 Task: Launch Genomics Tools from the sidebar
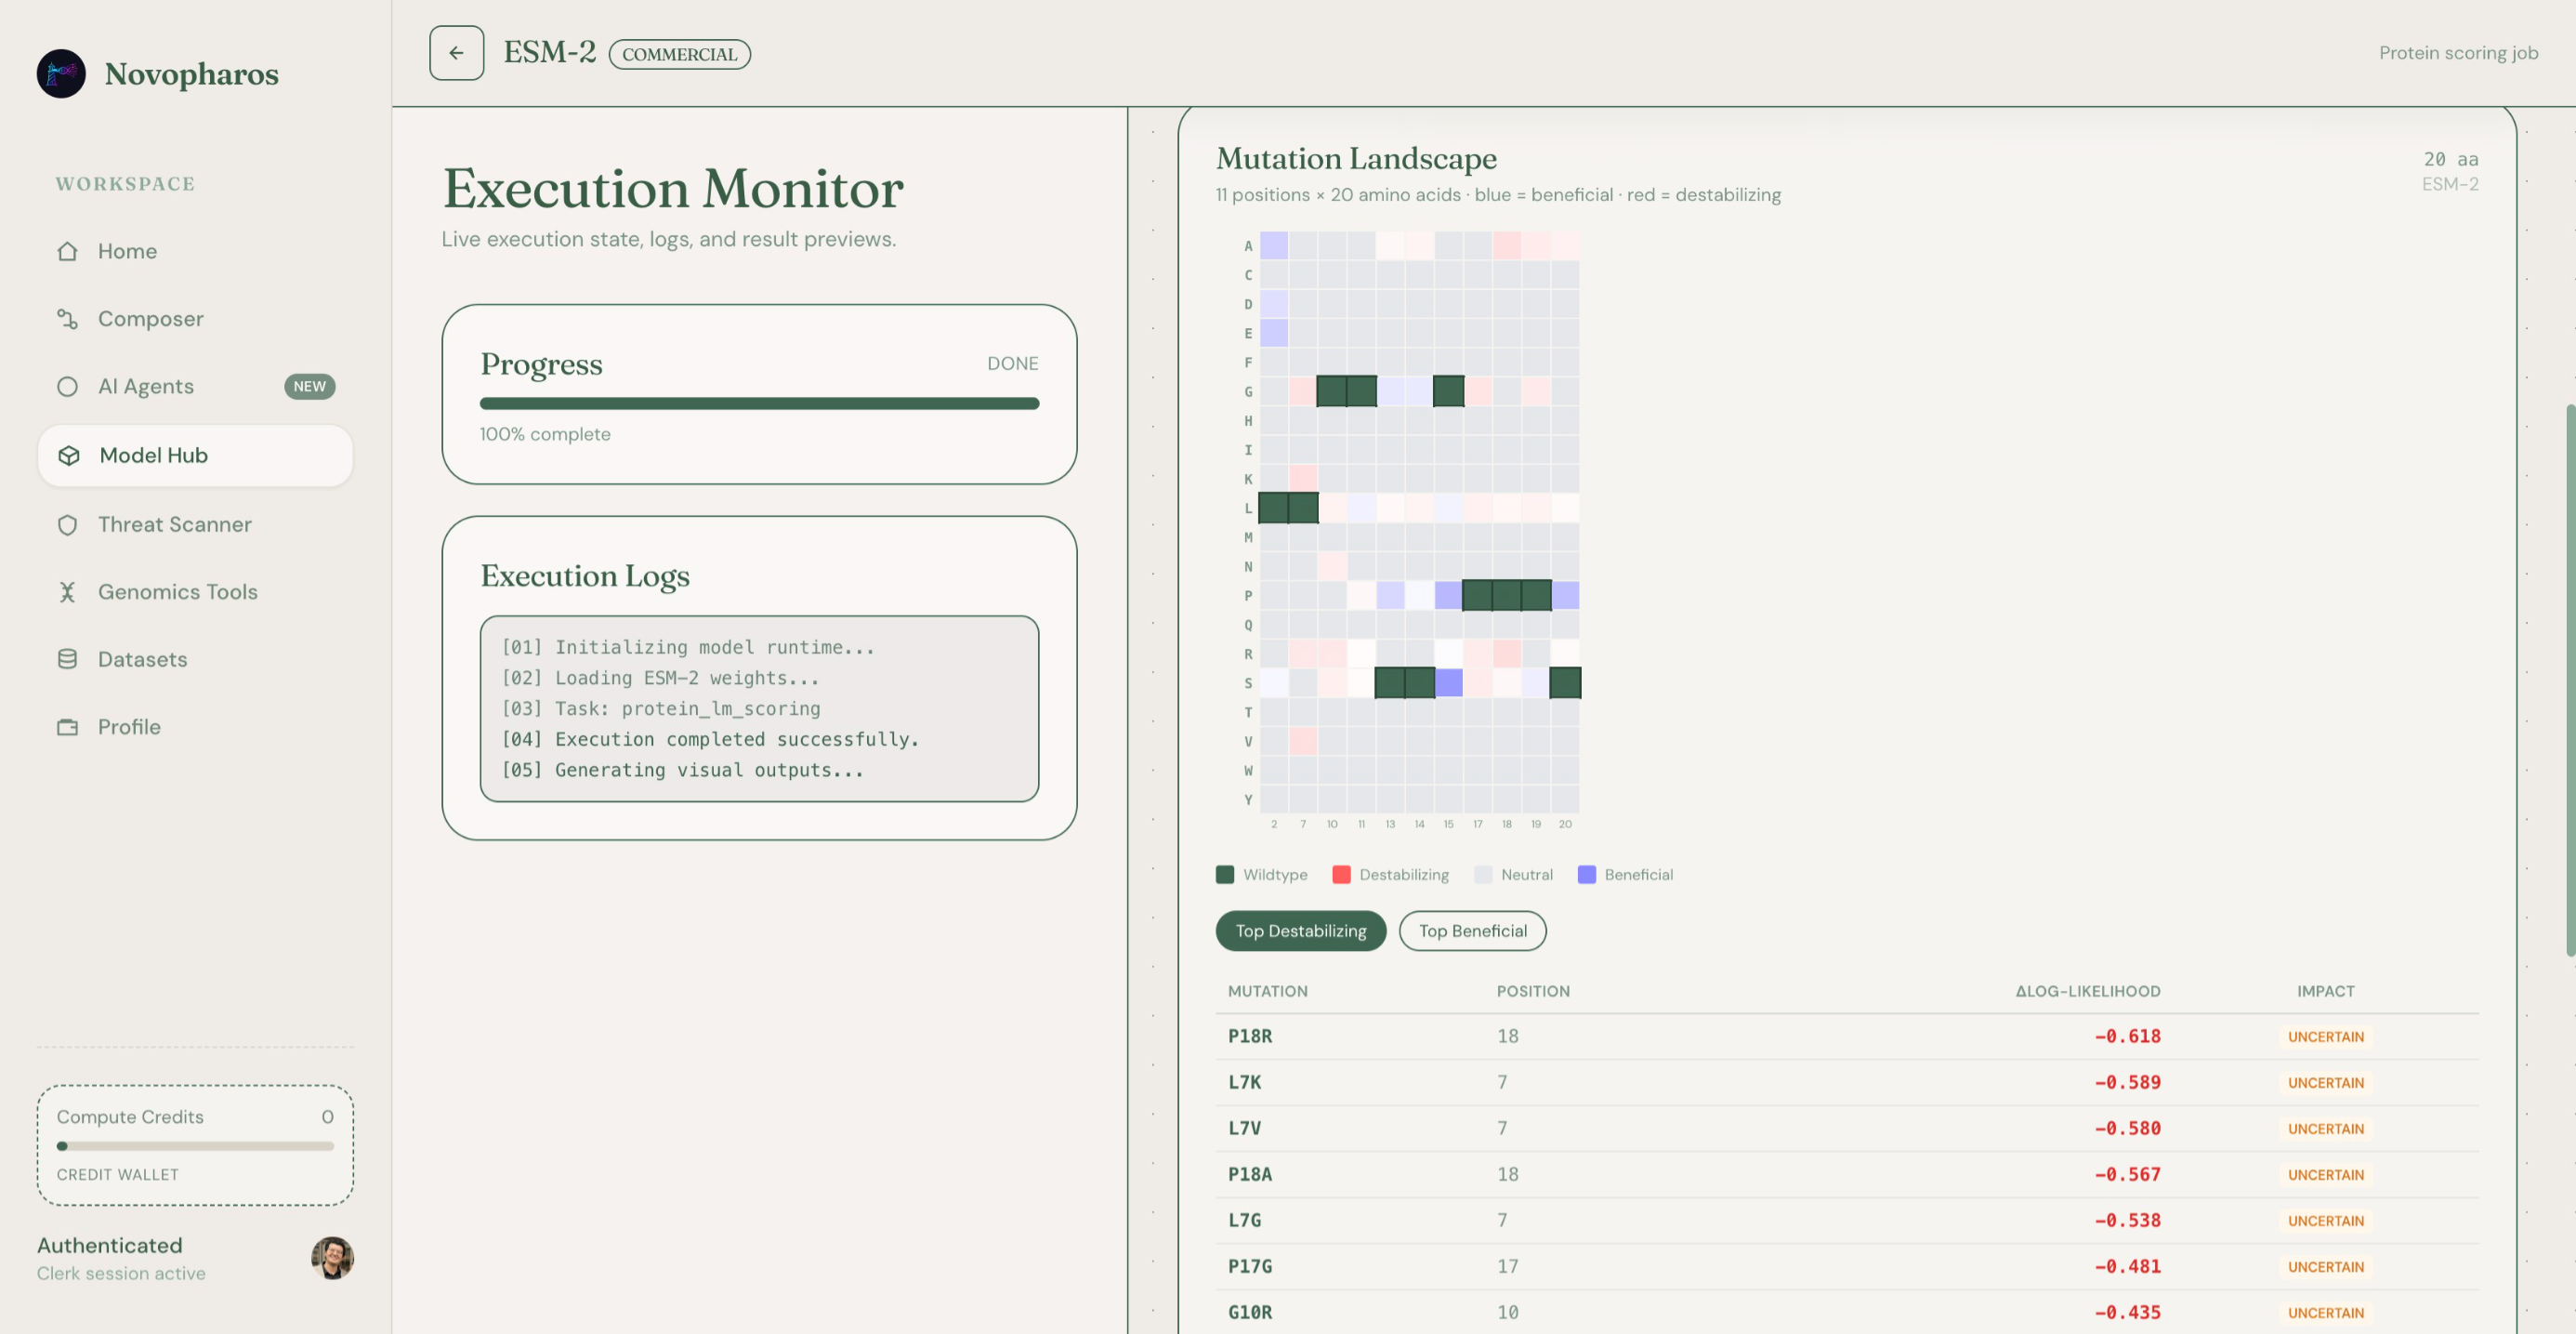177,591
